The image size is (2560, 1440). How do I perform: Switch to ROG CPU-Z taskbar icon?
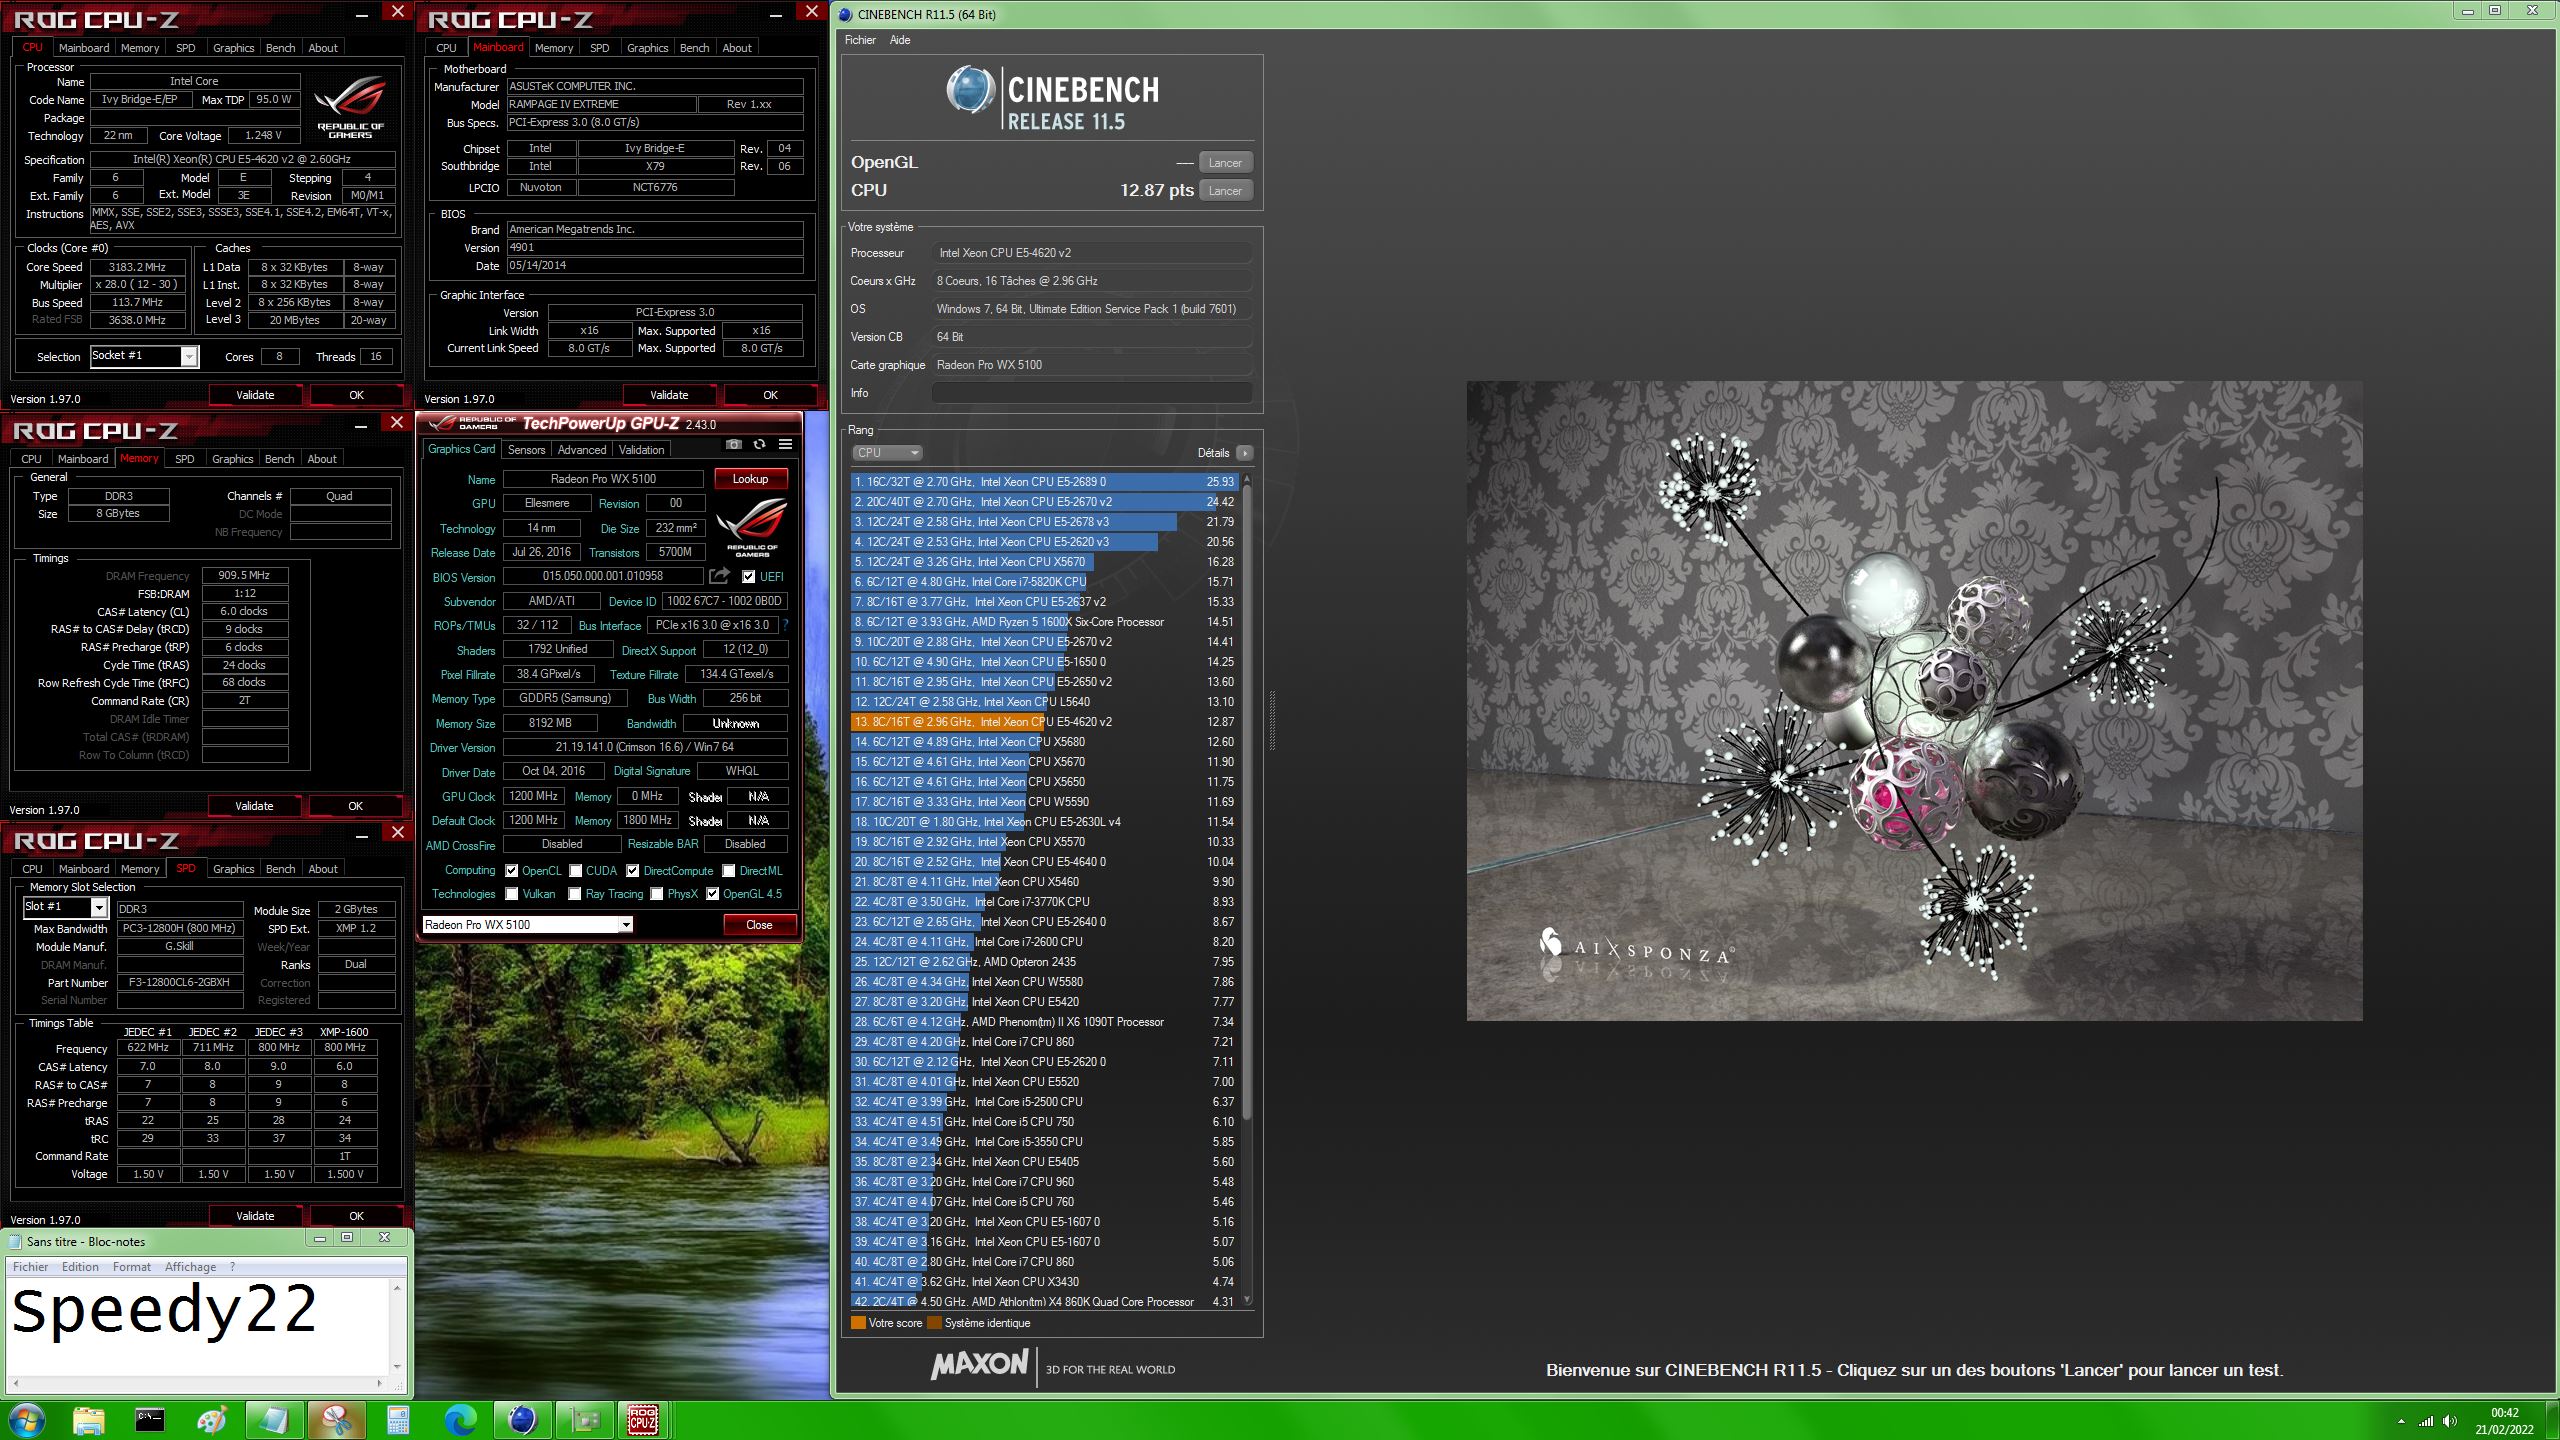(x=643, y=1420)
